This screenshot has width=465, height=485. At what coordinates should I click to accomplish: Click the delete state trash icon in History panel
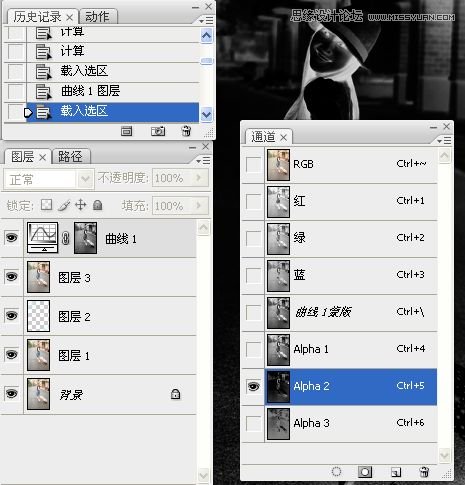(x=186, y=131)
